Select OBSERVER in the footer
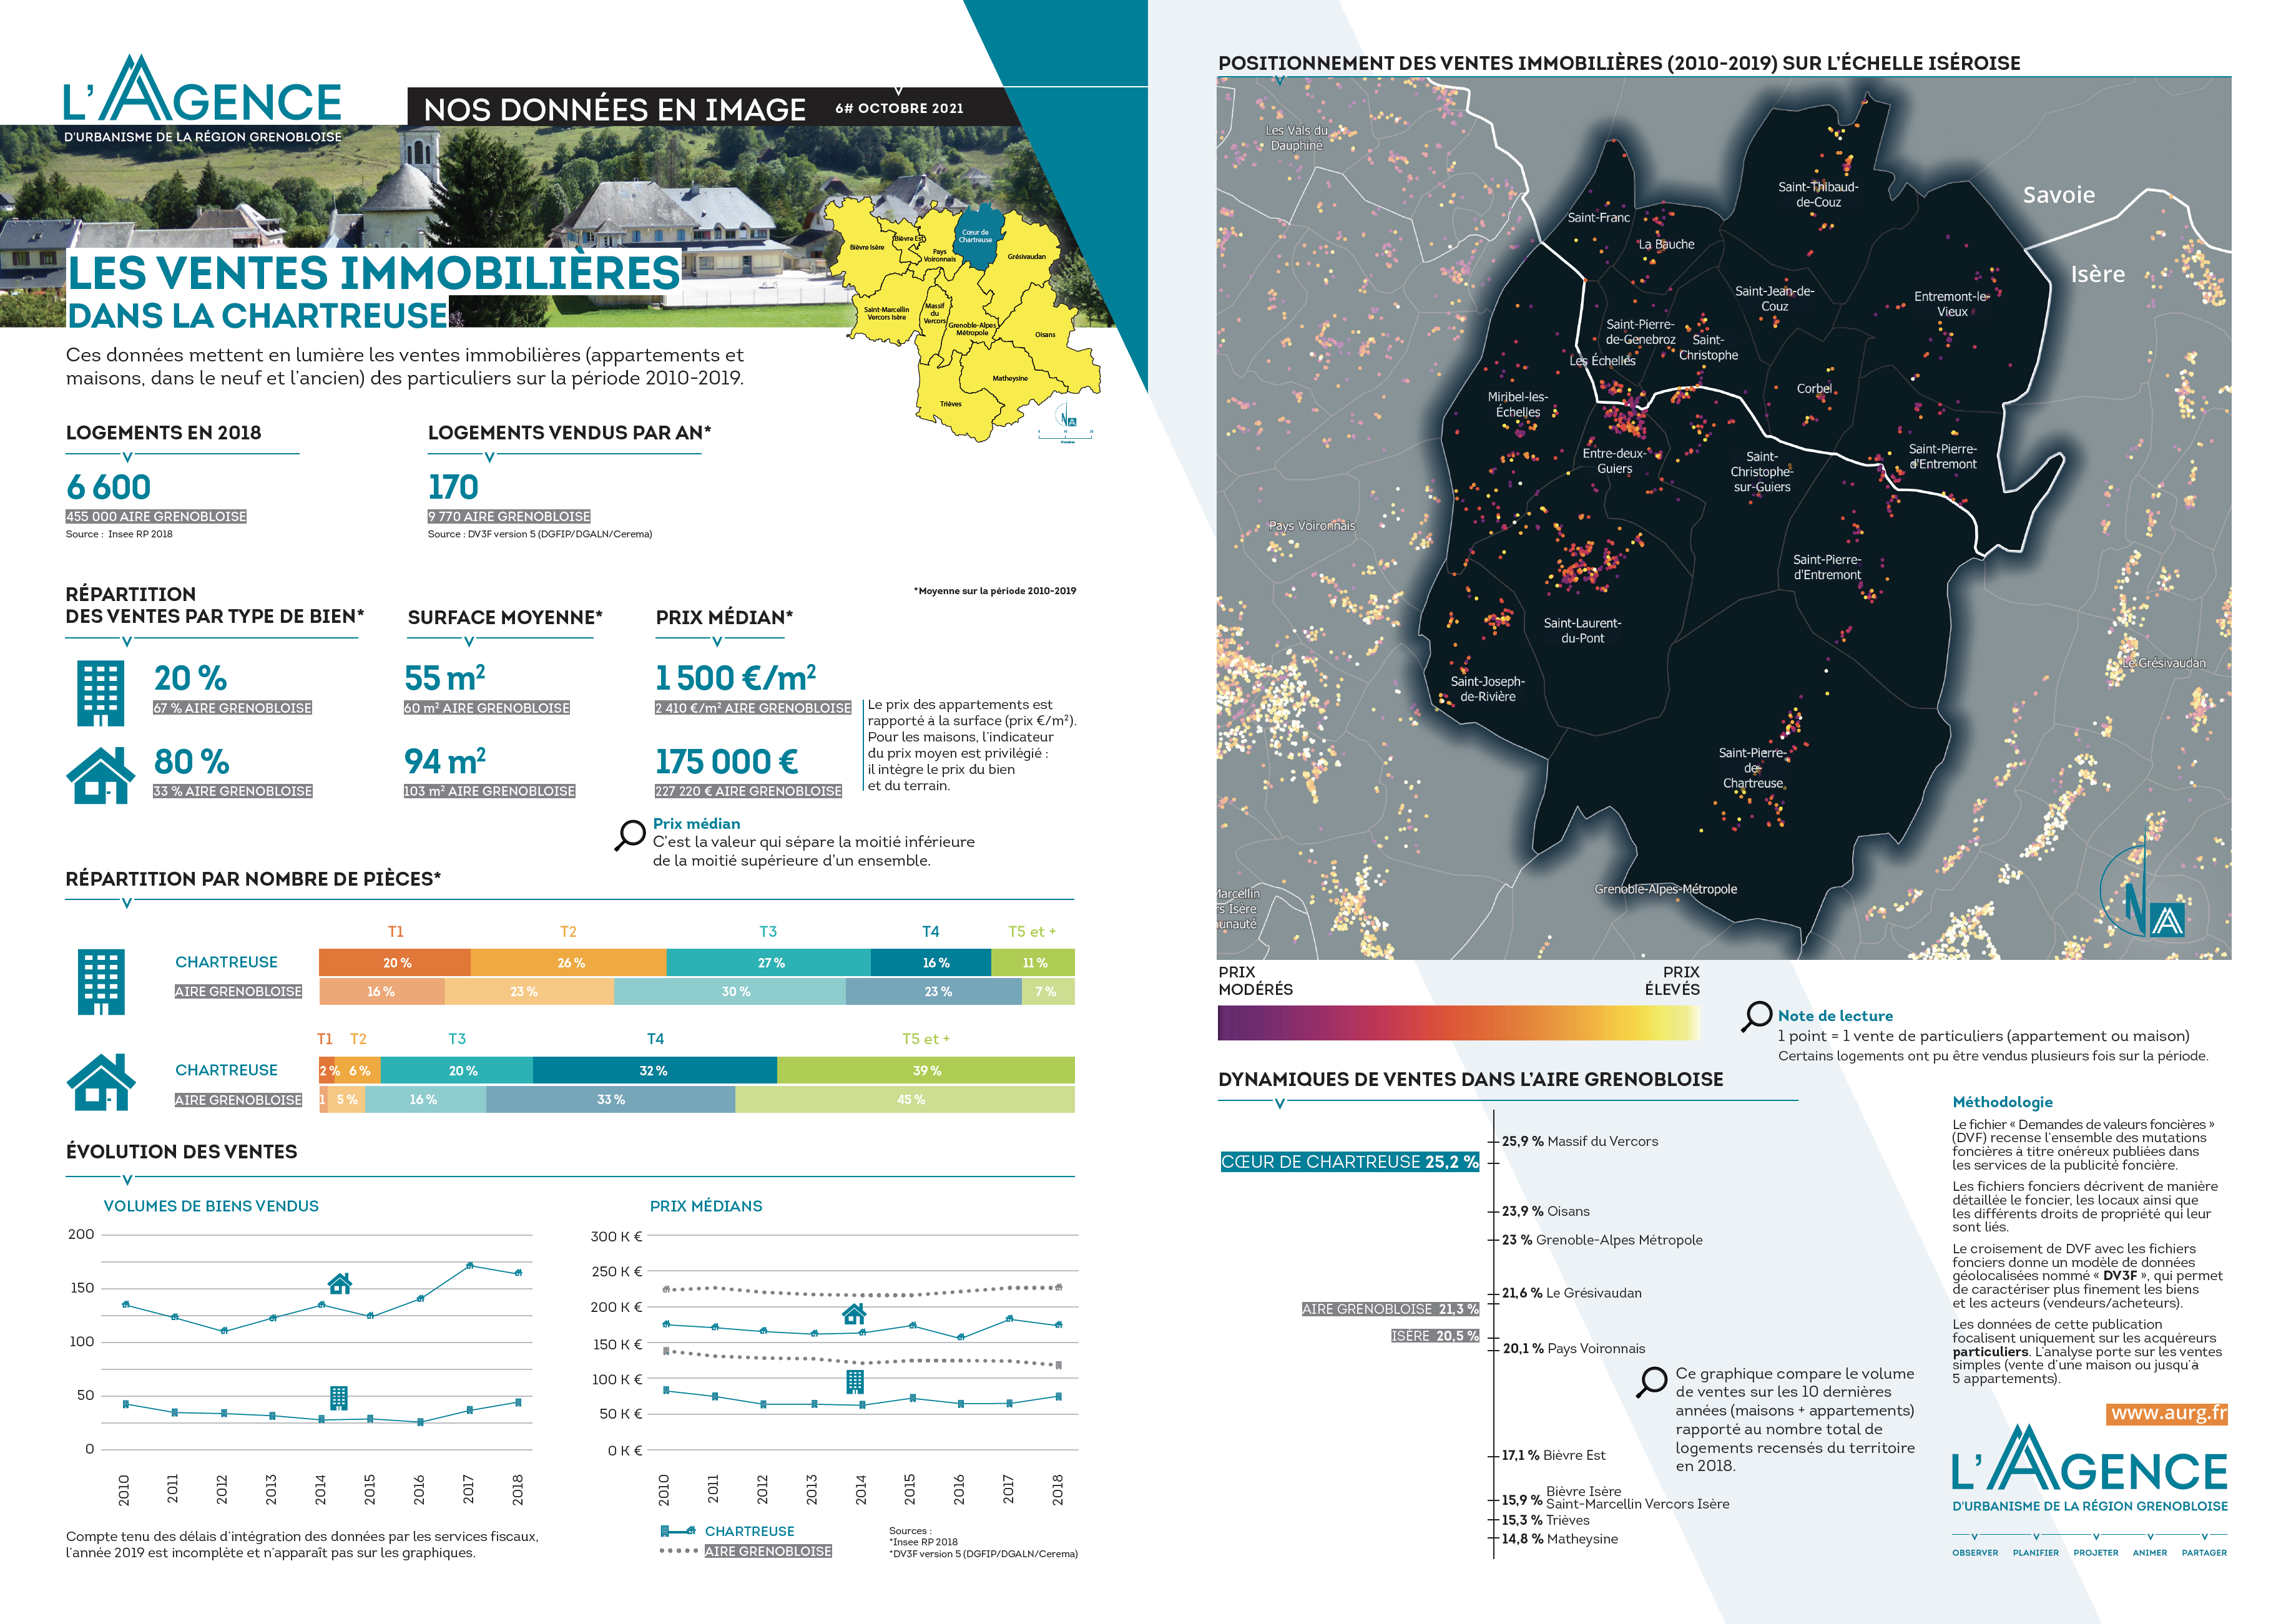Viewport: 2296px width, 1624px height. click(x=1975, y=1553)
